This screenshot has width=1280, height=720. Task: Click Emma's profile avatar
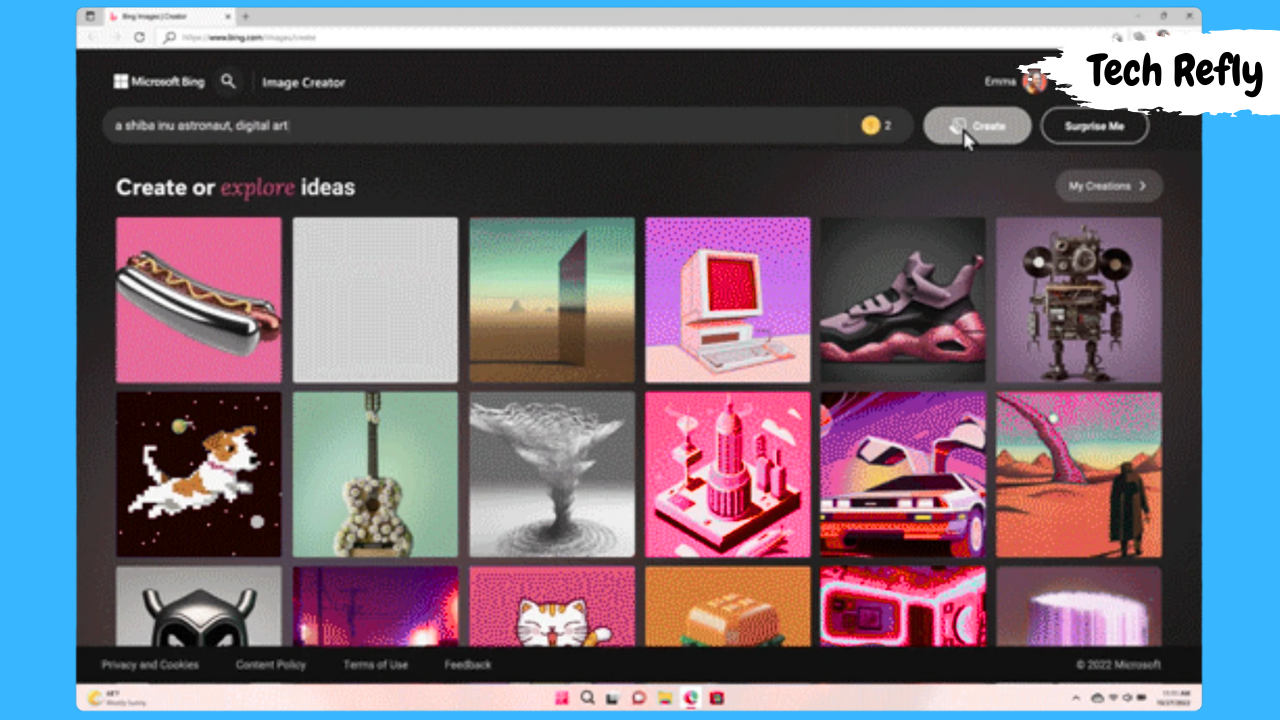[x=1036, y=81]
